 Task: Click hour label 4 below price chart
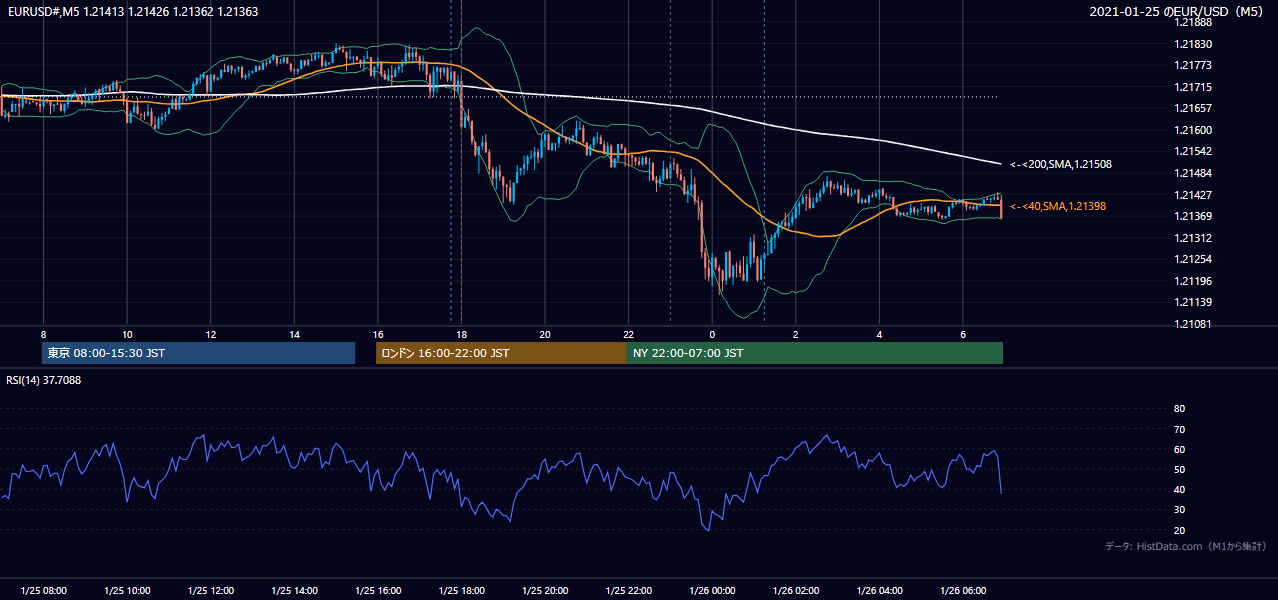click(879, 334)
